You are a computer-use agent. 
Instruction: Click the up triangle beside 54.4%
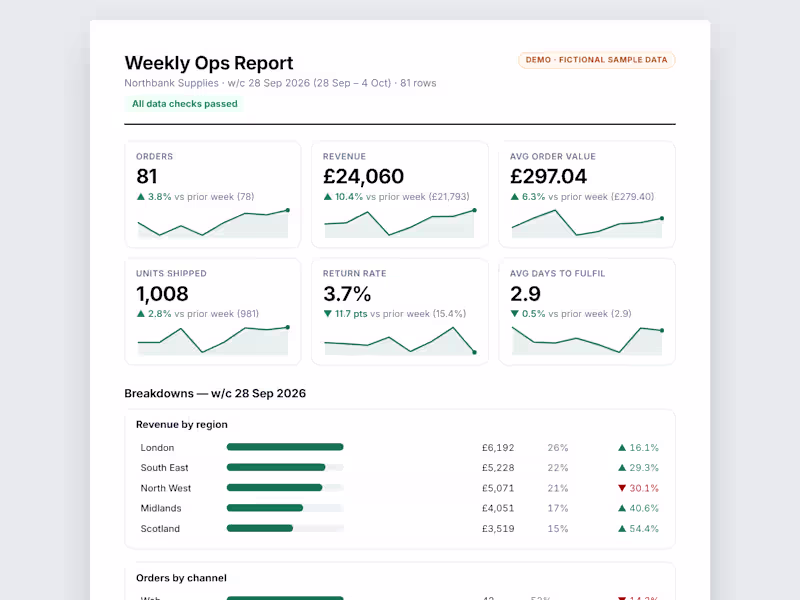[x=622, y=529]
